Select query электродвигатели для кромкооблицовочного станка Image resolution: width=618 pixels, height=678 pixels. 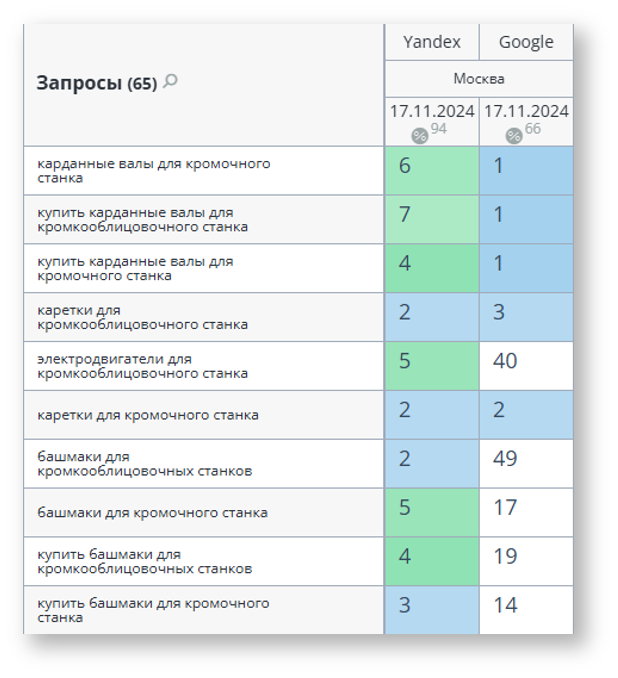coord(142,366)
